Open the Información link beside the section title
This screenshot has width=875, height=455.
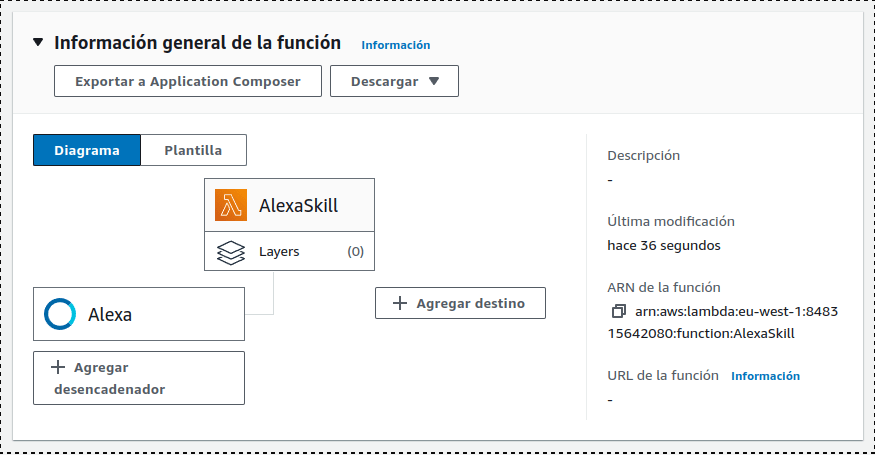coord(396,45)
